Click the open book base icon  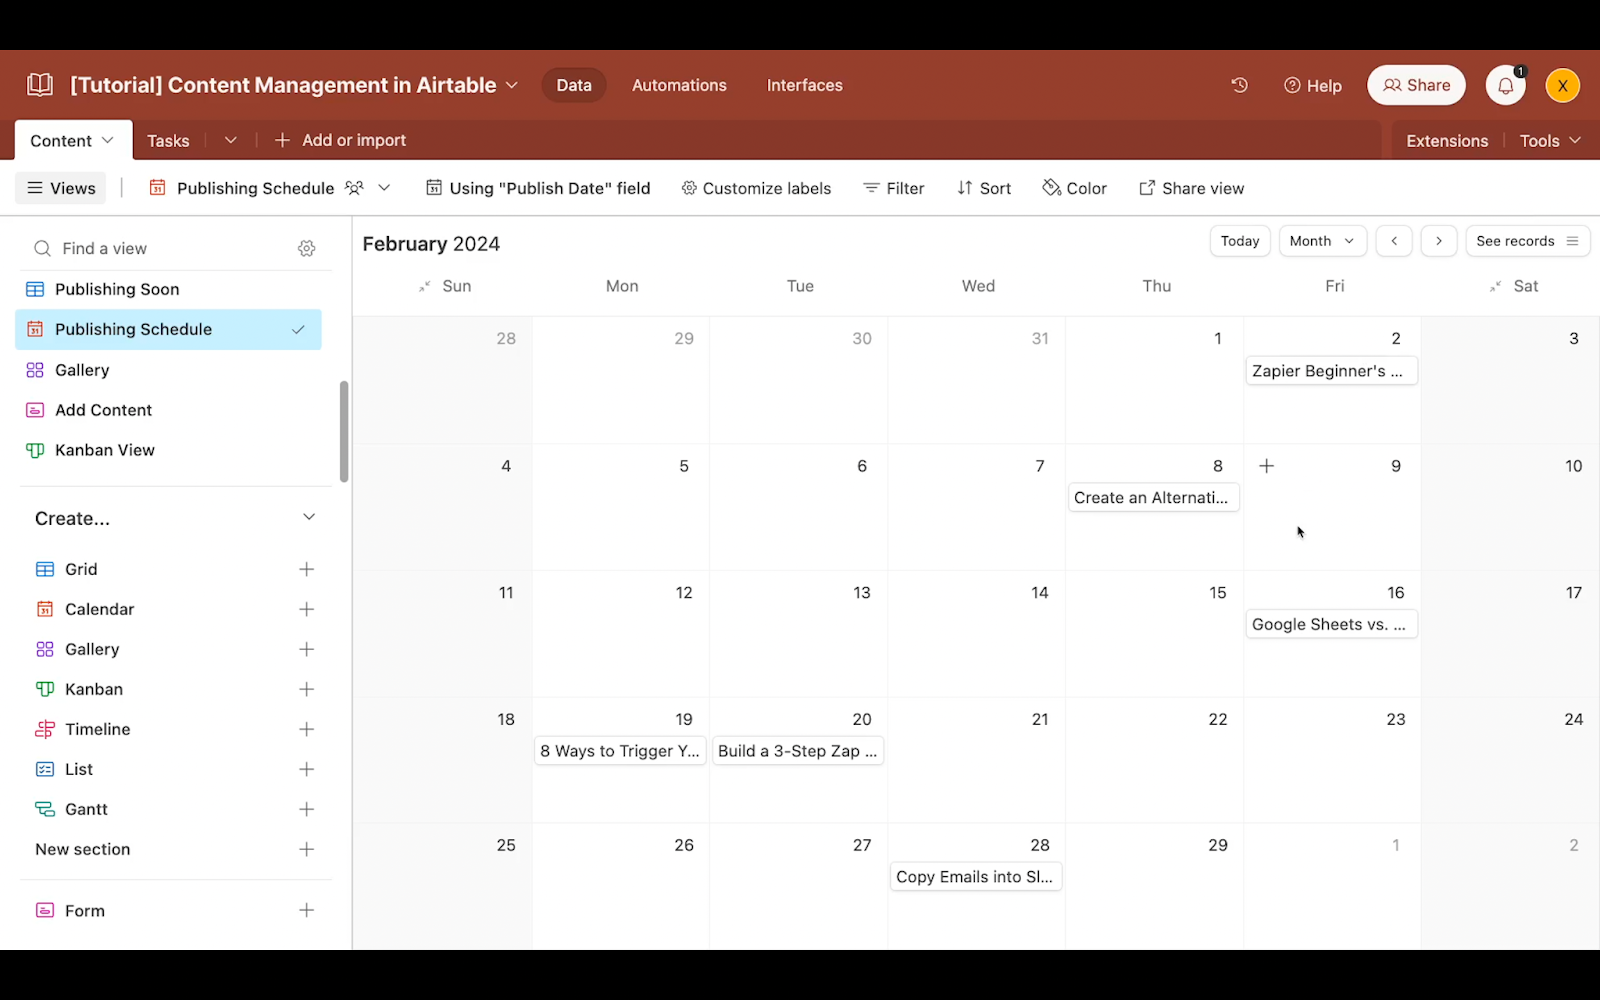point(40,85)
